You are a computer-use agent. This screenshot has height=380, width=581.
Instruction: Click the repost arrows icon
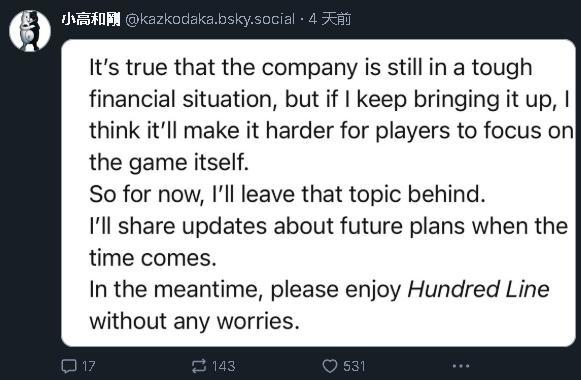[x=199, y=366]
